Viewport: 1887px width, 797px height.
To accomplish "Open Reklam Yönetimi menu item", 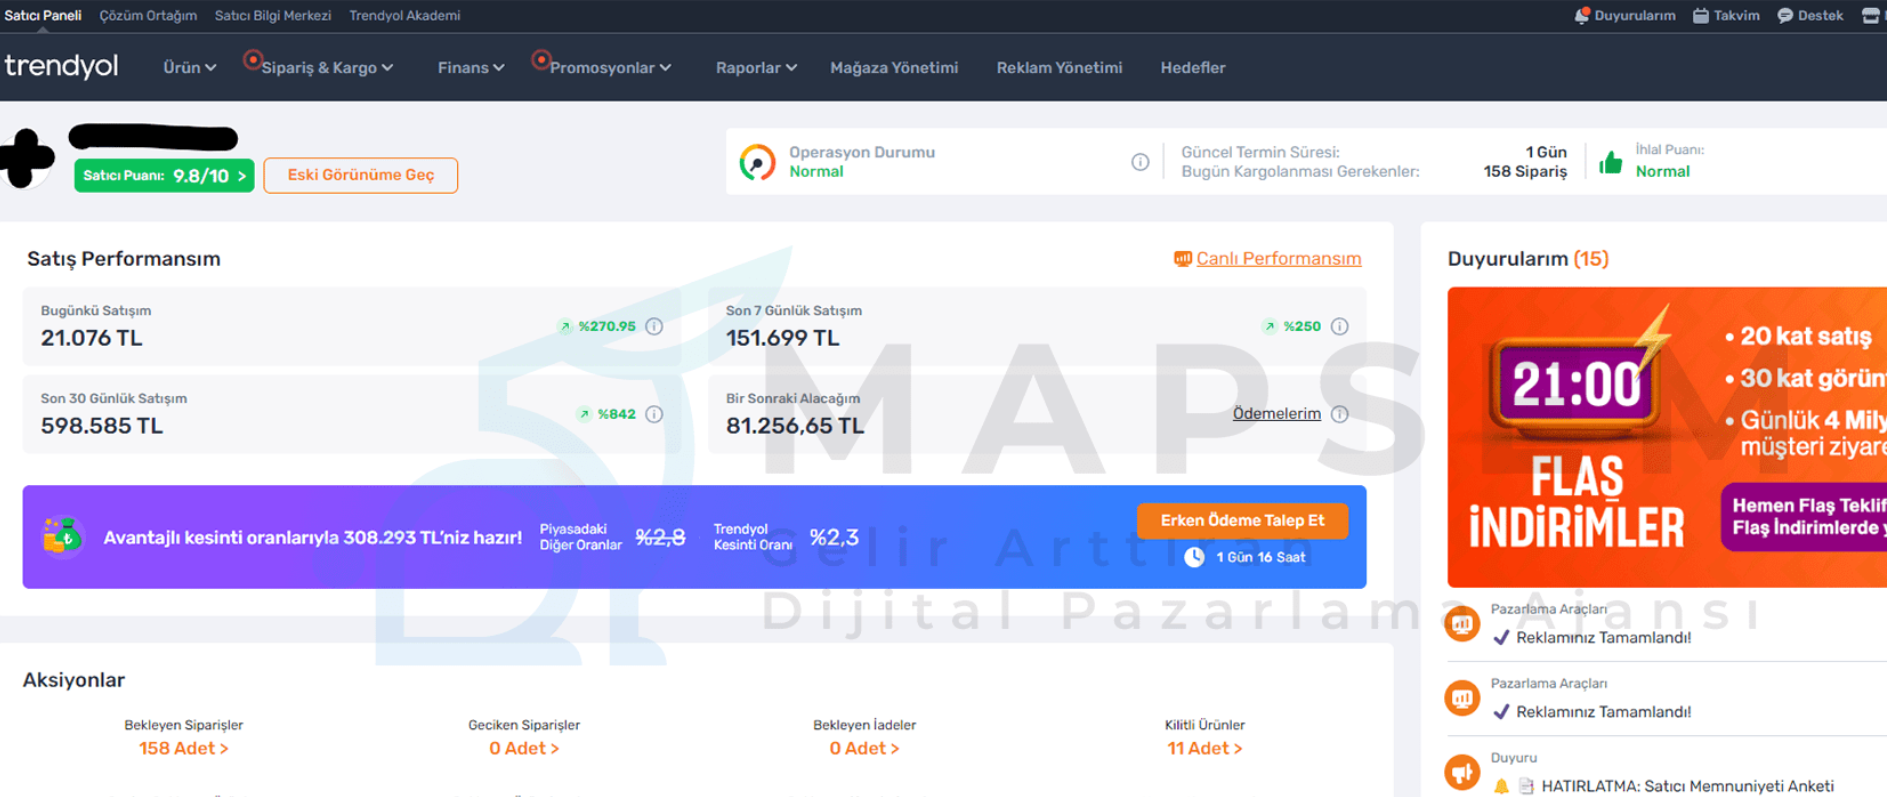I will (x=1059, y=68).
